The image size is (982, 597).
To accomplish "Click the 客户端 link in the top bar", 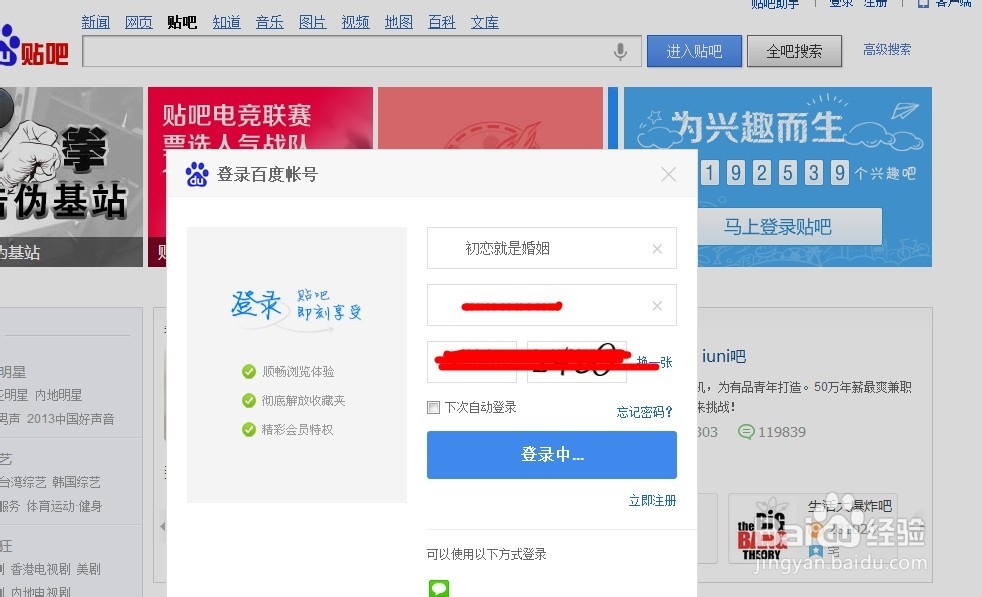I will pos(953,3).
